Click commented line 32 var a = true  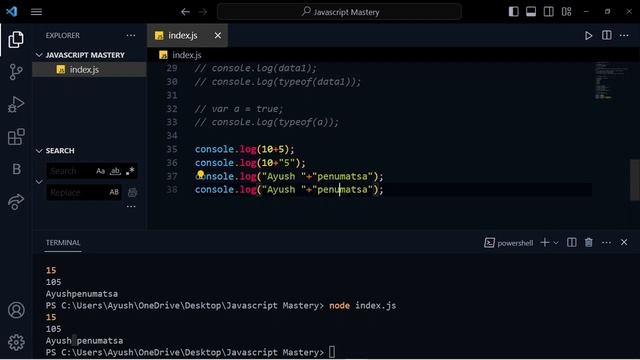pyautogui.click(x=239, y=109)
